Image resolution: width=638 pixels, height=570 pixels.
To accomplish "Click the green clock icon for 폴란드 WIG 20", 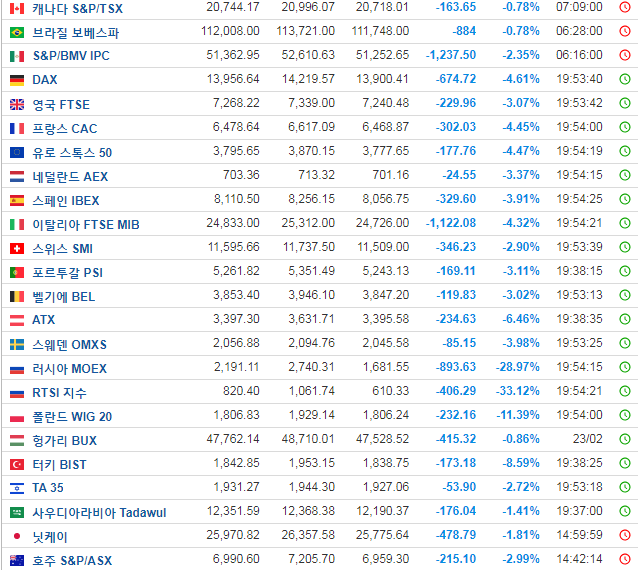I will 625,415.
